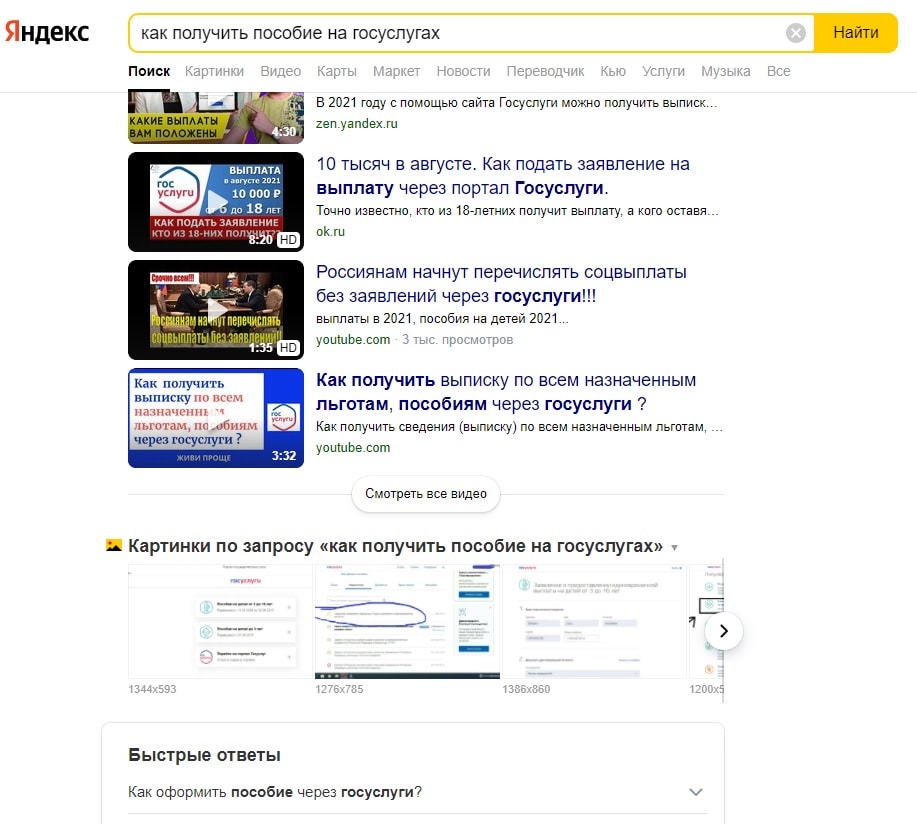Click the snippet 'выплаты в 2021, пособия на детей 2021'
The image size is (917, 824).
coord(442,319)
